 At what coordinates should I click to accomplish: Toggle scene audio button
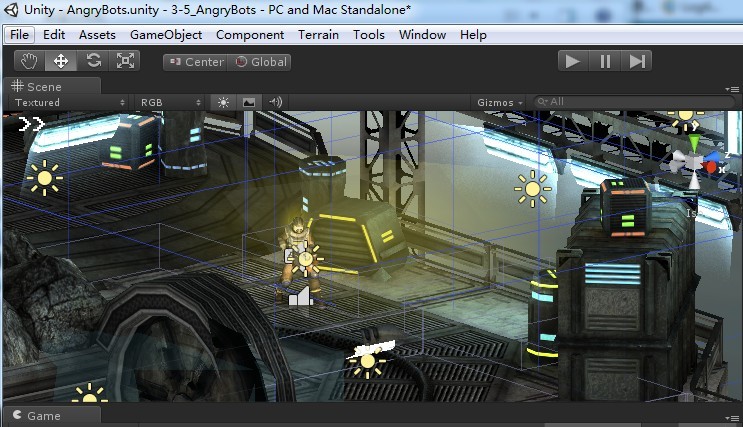pyautogui.click(x=275, y=102)
